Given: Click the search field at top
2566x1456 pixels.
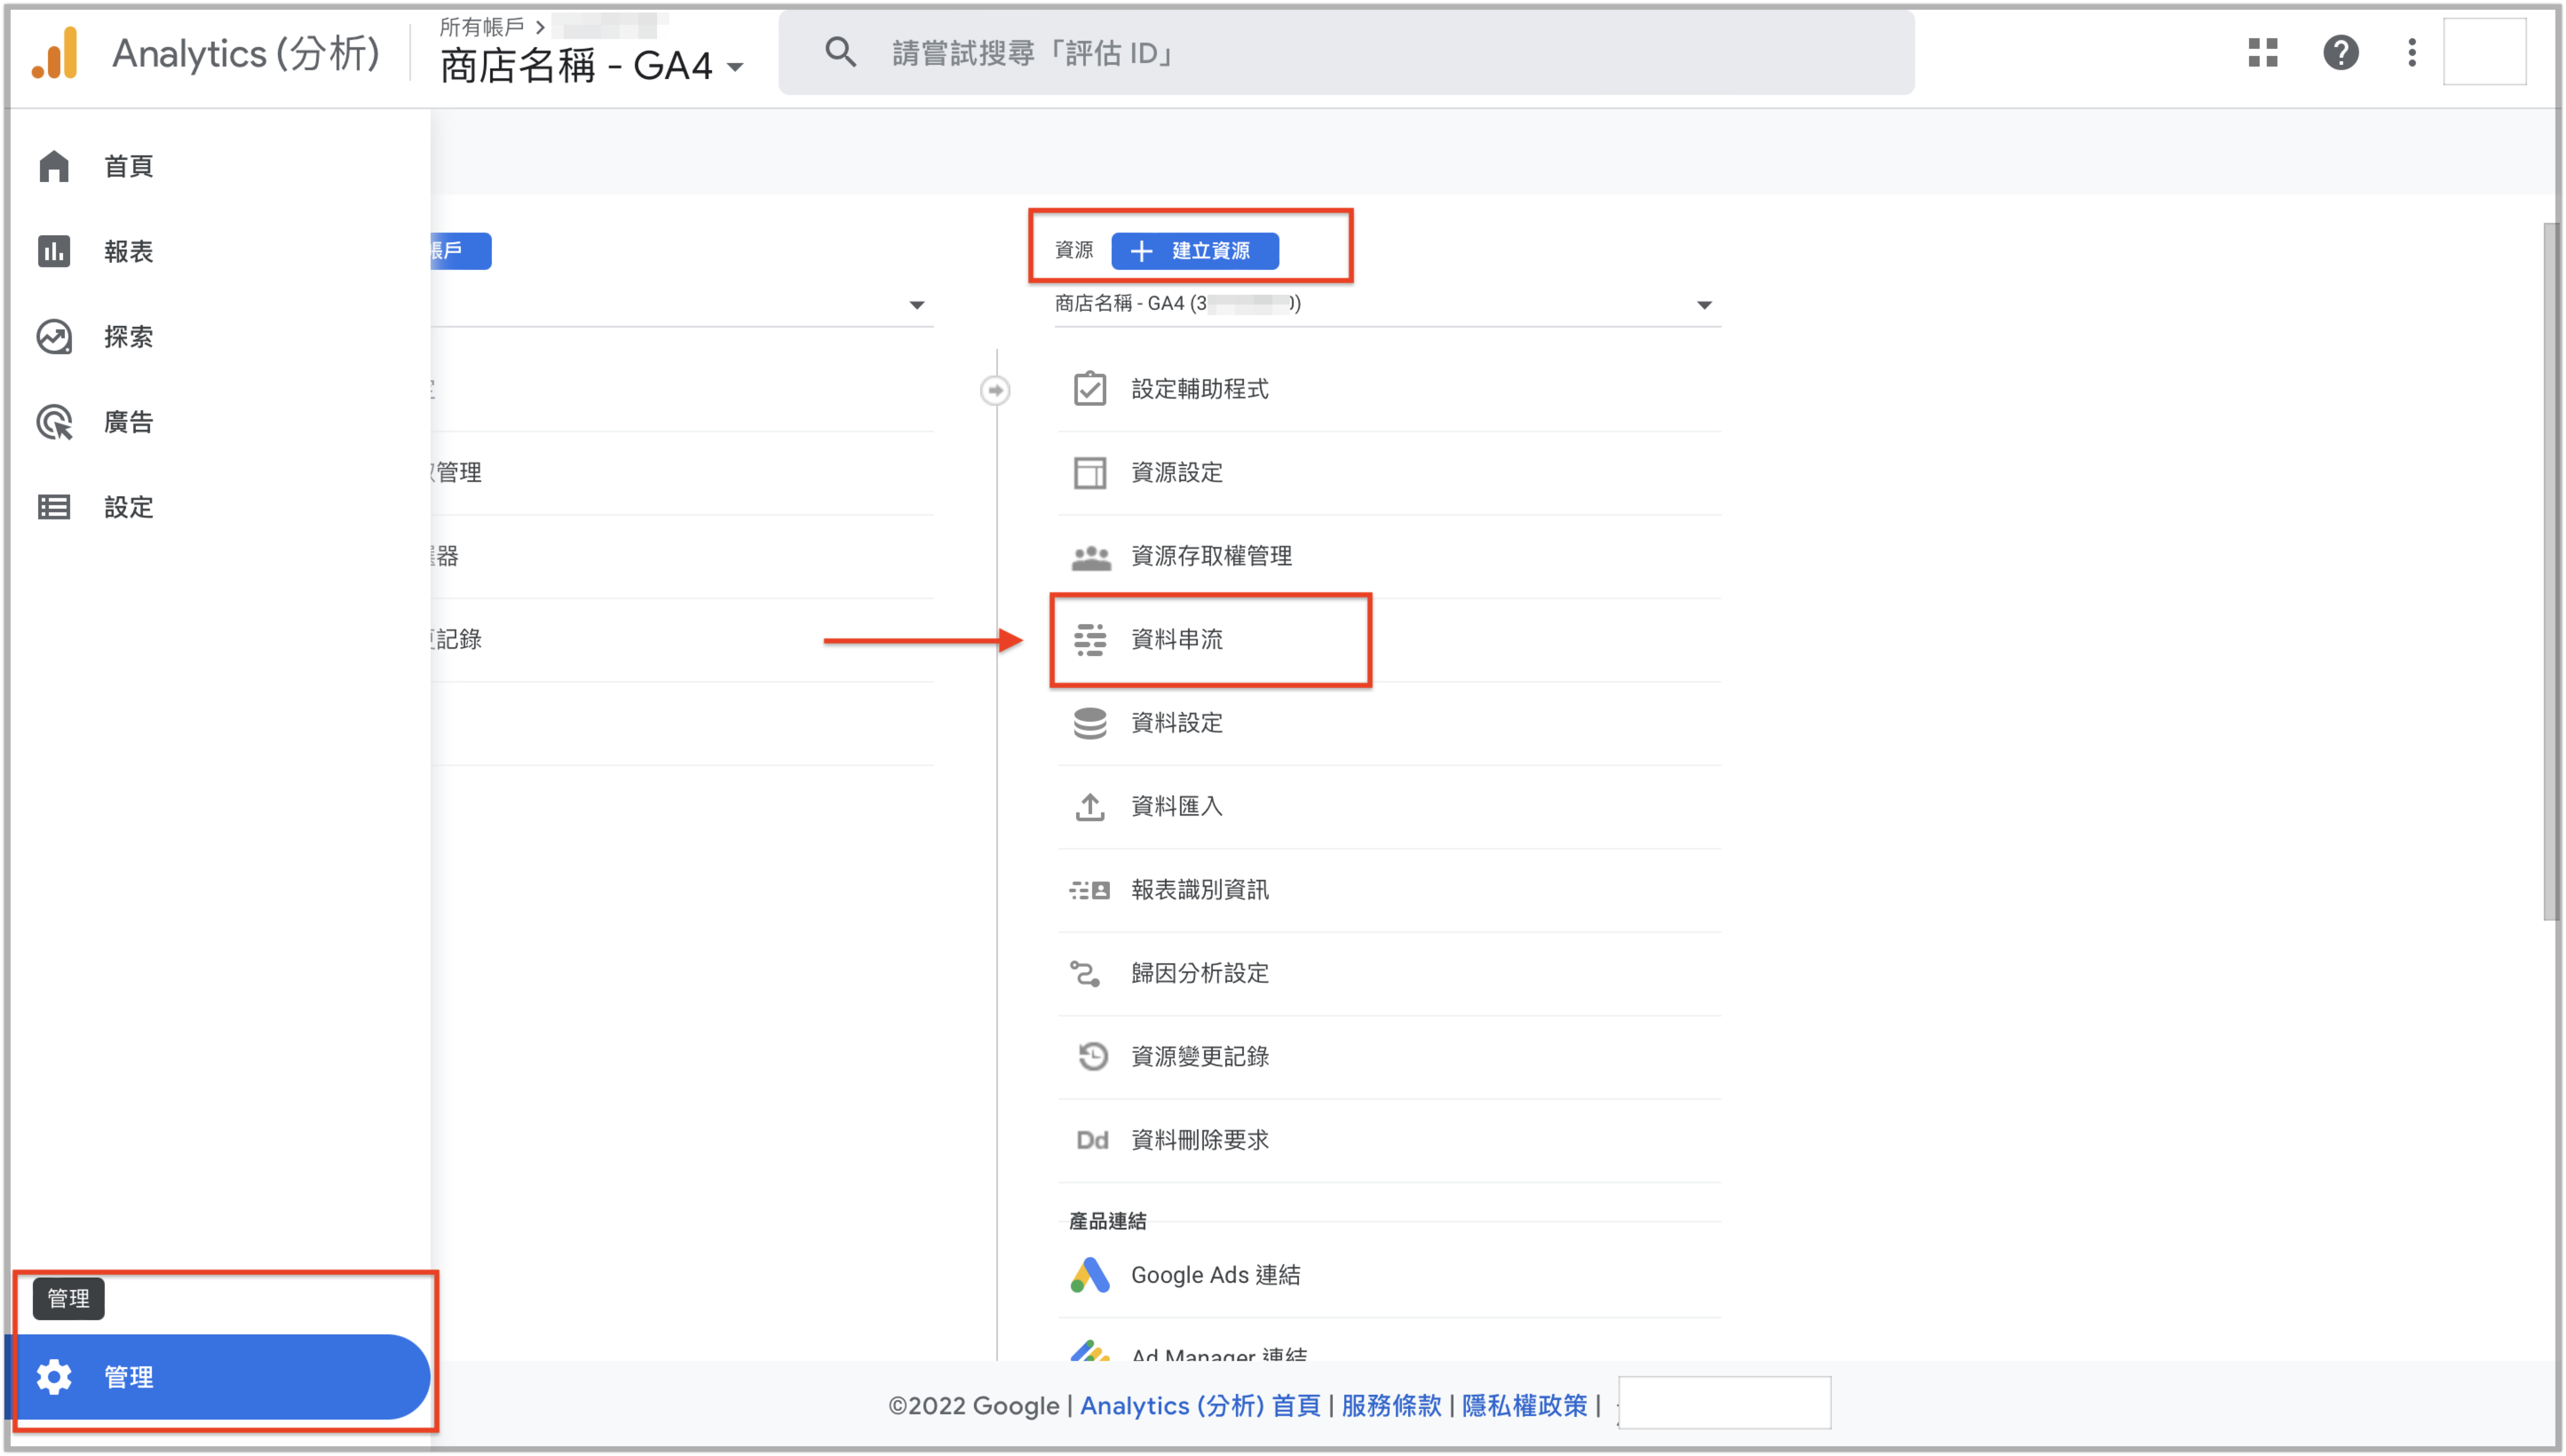Looking at the screenshot, I should point(1346,53).
